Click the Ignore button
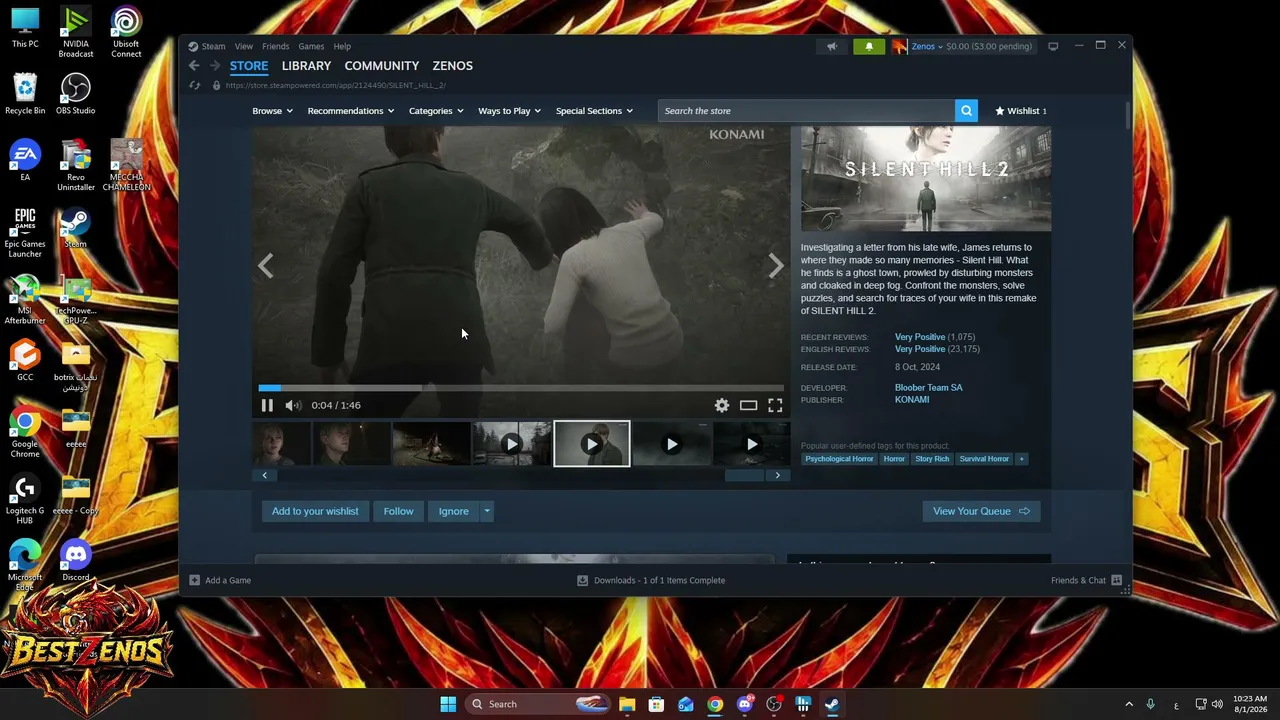 click(x=453, y=511)
